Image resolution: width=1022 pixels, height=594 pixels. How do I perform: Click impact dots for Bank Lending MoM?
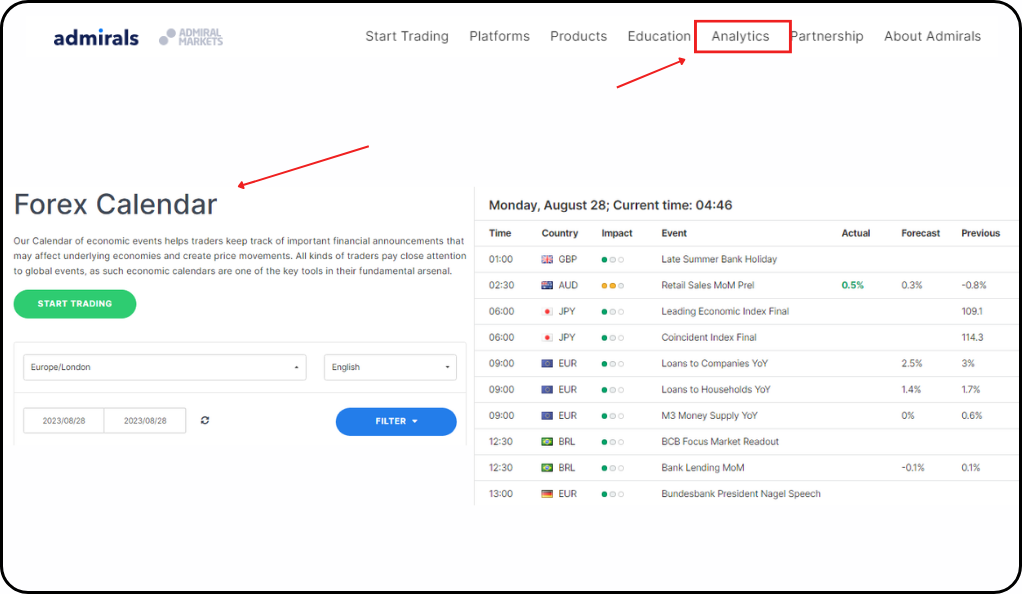[x=613, y=468]
